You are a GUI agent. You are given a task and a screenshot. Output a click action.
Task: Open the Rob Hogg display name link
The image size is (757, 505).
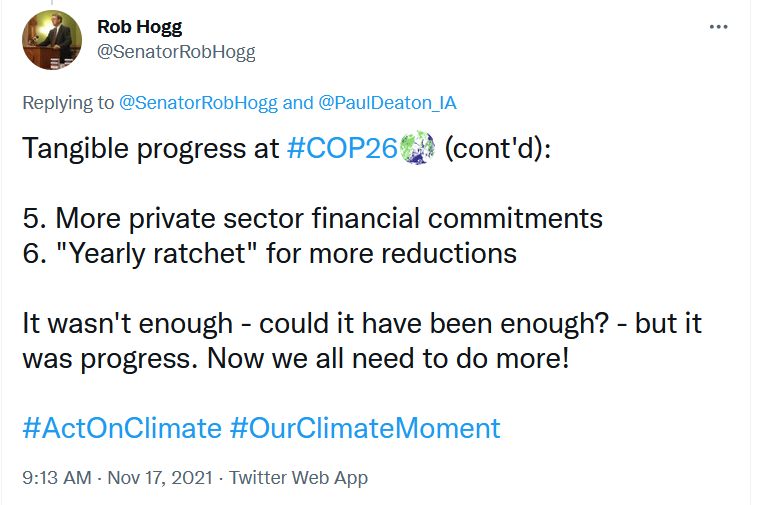(138, 27)
